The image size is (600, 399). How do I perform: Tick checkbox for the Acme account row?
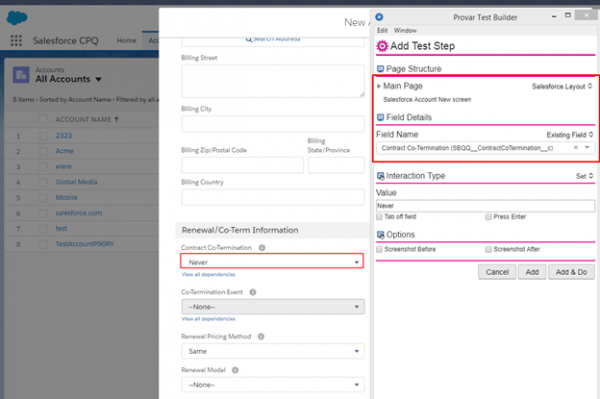point(43,151)
